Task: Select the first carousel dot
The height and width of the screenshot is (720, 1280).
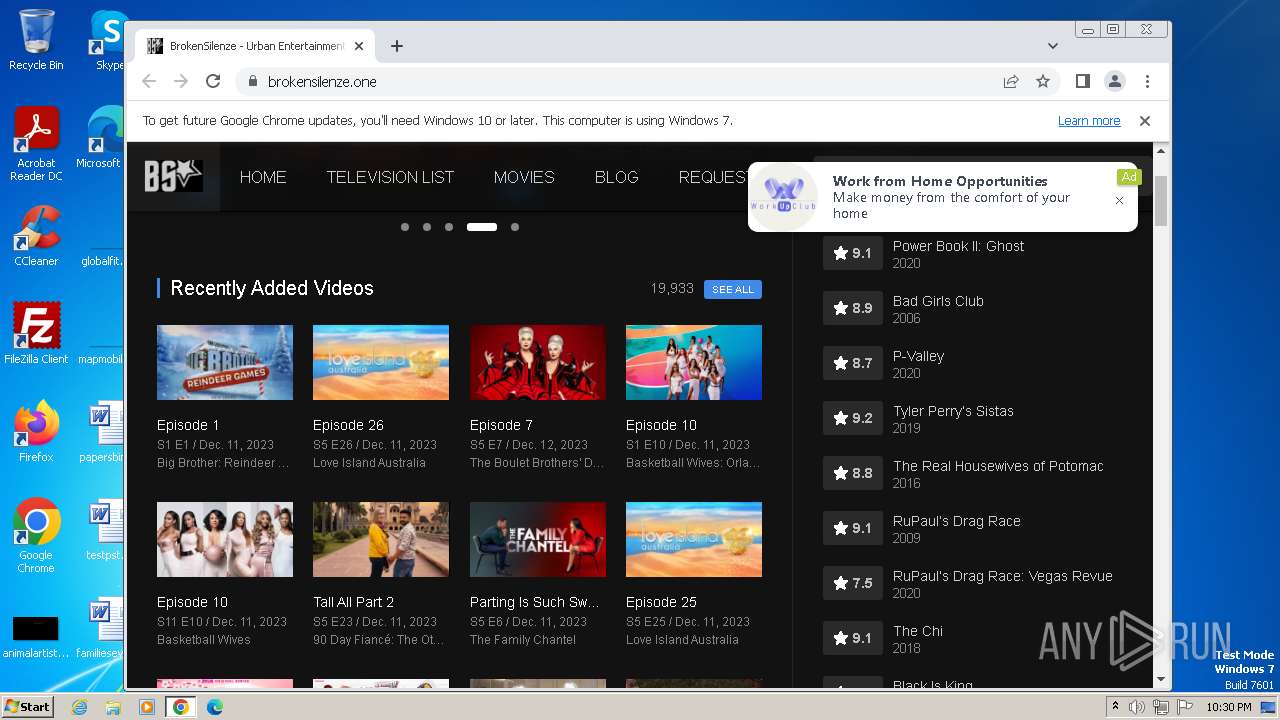Action: [405, 227]
